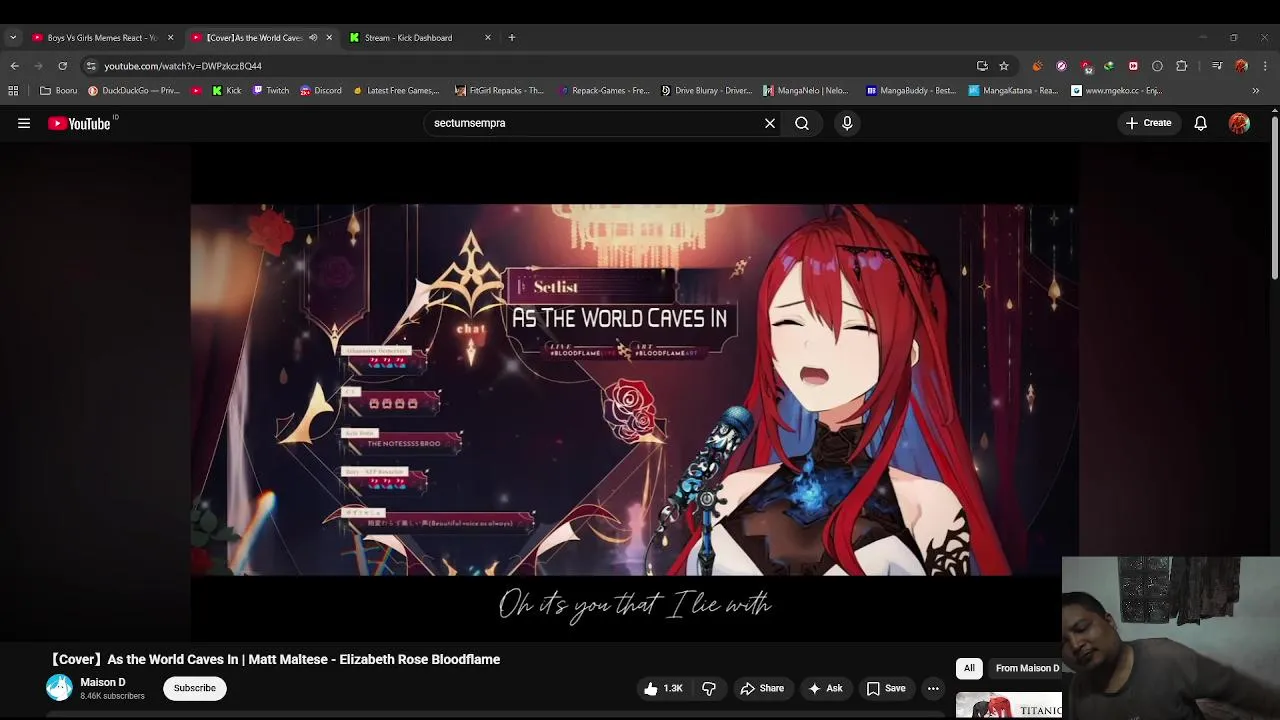Image resolution: width=1280 pixels, height=720 pixels.
Task: Open the MangaKatana bookmark
Action: tap(1013, 90)
